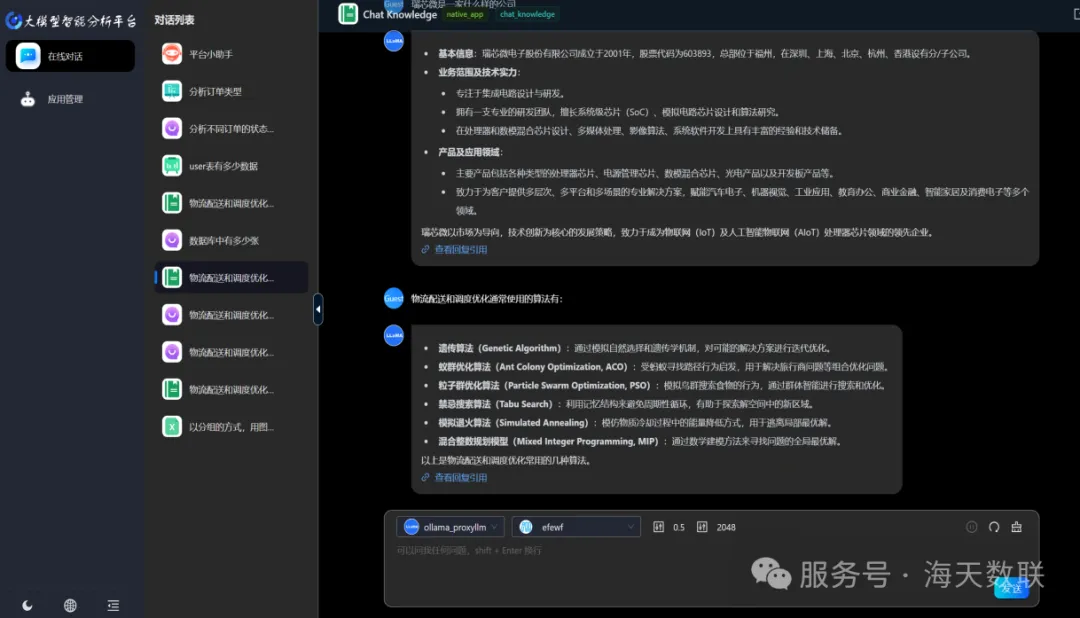Image resolution: width=1080 pixels, height=618 pixels.
Task: Open the 分析订单类型 conversation
Action: [215, 91]
